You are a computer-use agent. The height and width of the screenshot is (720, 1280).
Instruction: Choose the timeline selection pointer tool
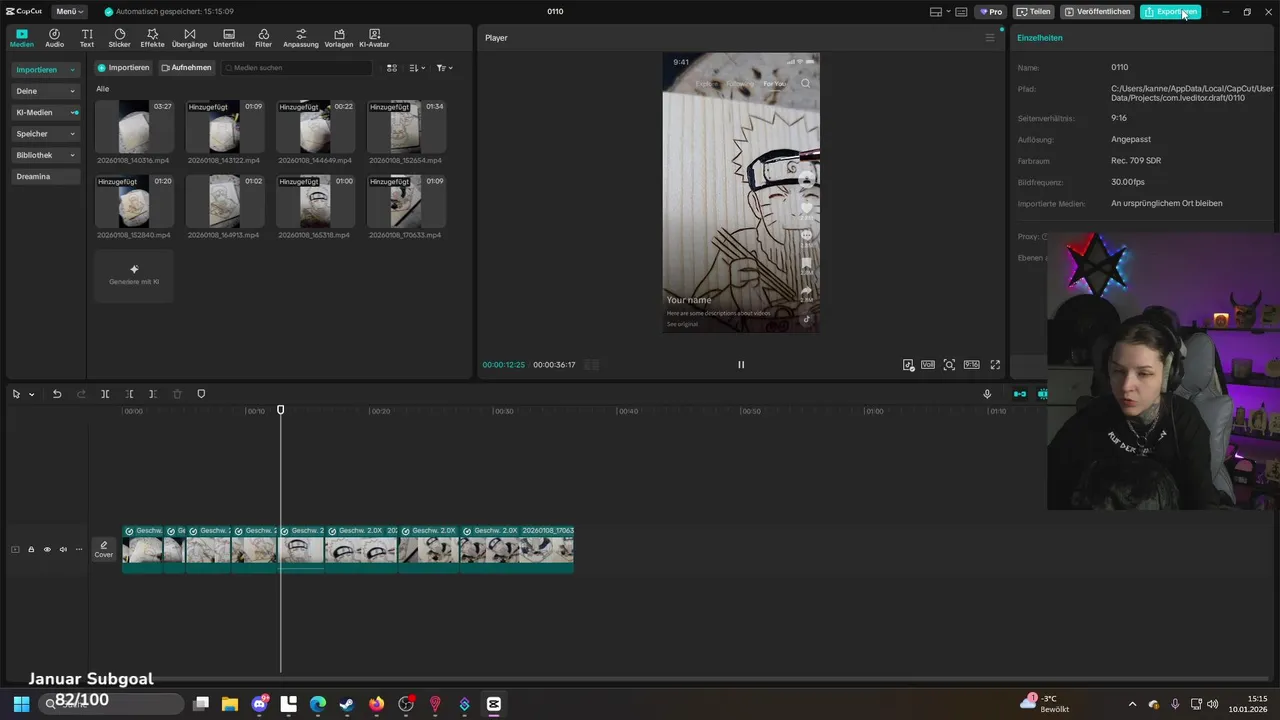click(16, 394)
